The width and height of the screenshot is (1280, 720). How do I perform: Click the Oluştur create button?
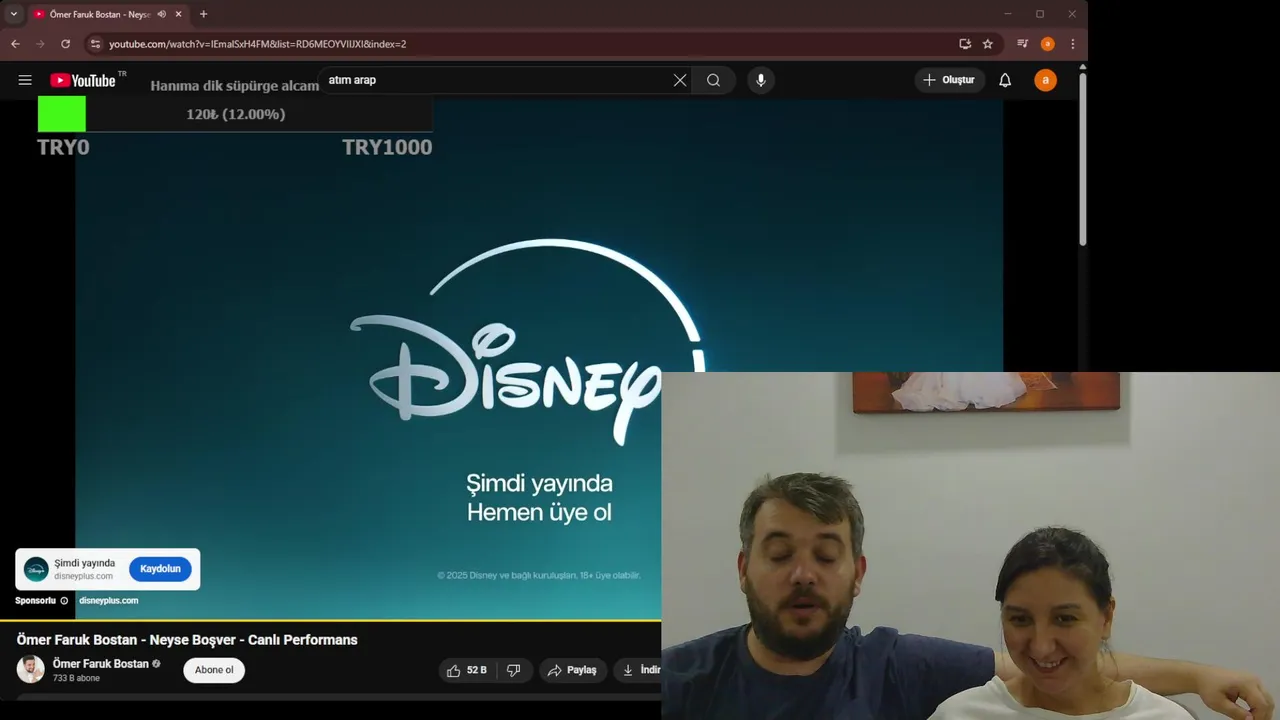pos(949,80)
